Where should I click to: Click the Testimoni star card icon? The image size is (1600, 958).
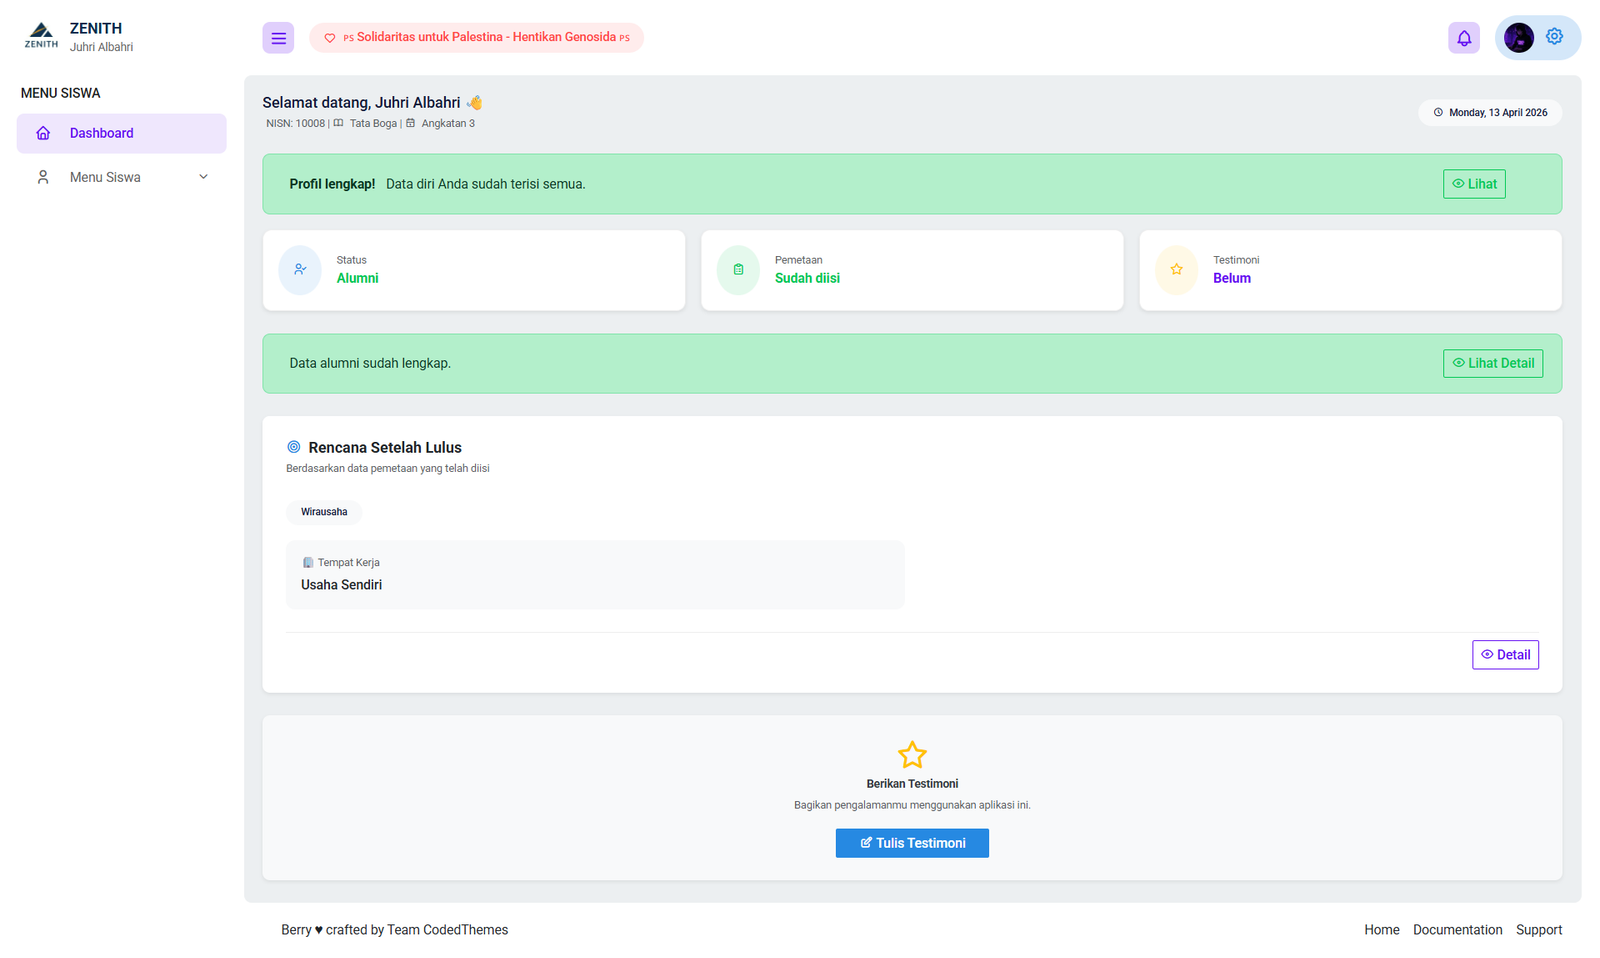(x=1176, y=270)
